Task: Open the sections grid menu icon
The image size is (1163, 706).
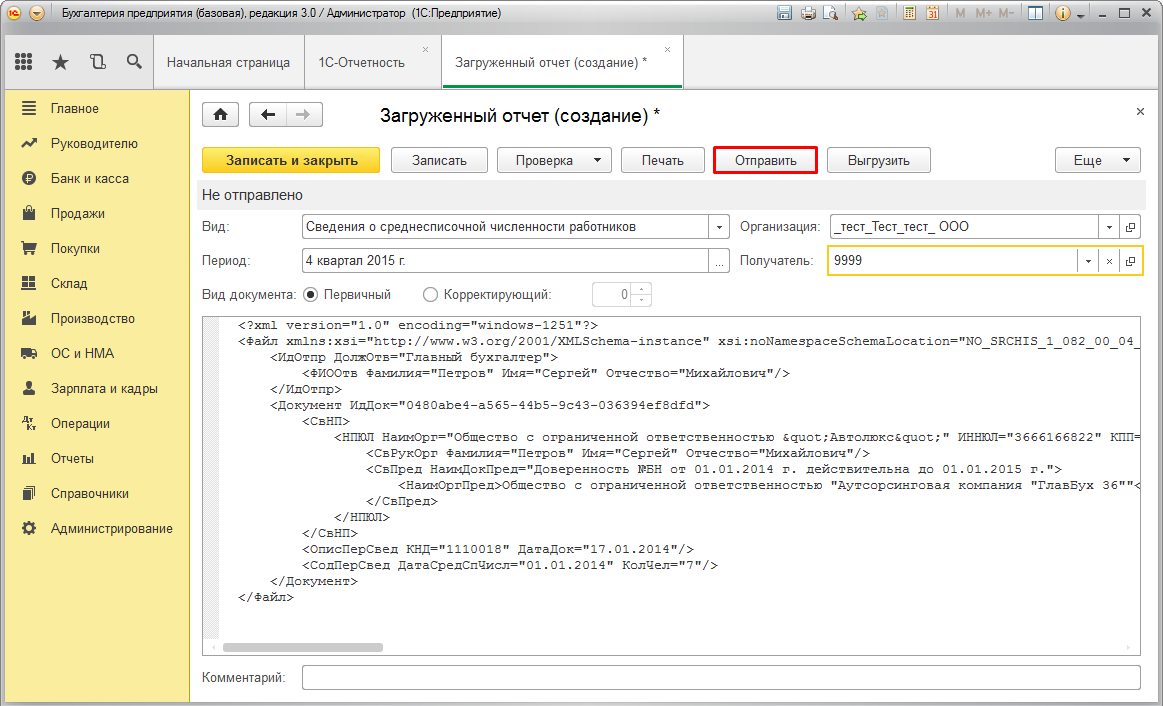Action: point(24,62)
